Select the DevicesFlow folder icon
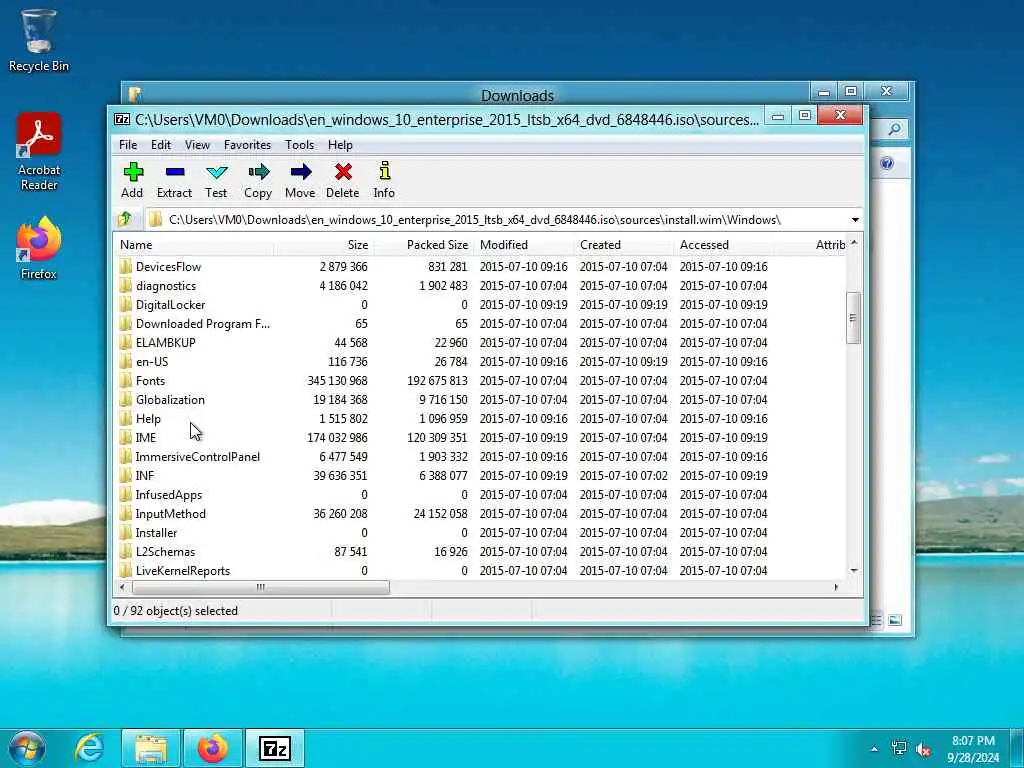Image resolution: width=1024 pixels, height=768 pixels. pyautogui.click(x=125, y=266)
